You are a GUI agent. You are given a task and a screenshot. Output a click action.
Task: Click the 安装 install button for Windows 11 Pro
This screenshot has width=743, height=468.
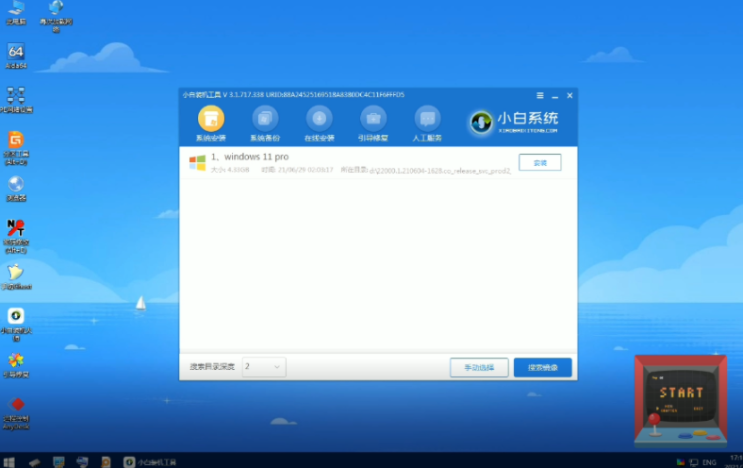(x=540, y=162)
